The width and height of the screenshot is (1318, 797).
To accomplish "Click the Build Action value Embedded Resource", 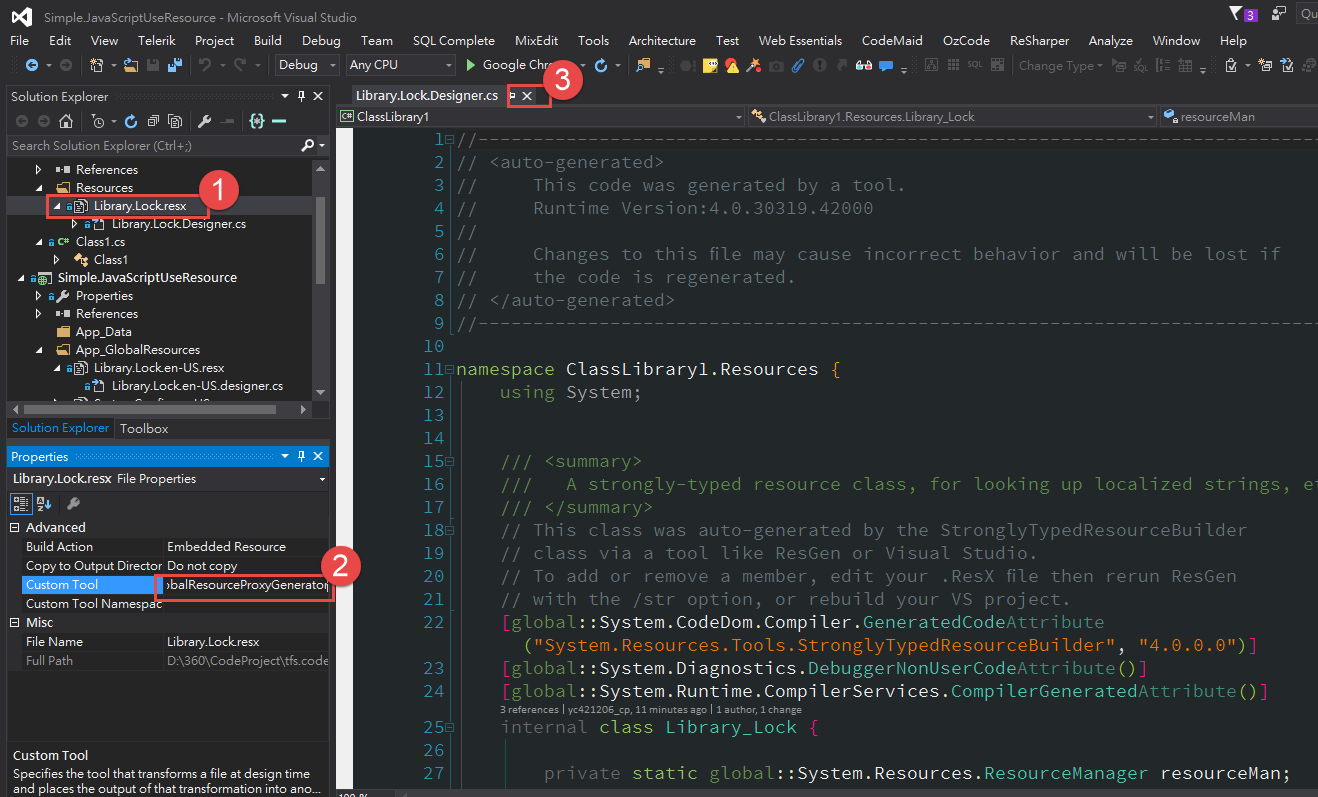I will pos(246,547).
